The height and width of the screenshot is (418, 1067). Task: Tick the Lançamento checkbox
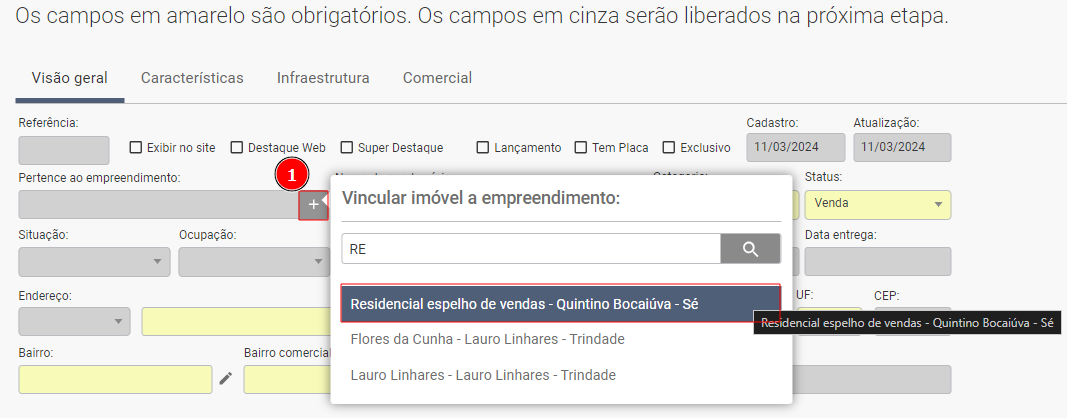482,147
